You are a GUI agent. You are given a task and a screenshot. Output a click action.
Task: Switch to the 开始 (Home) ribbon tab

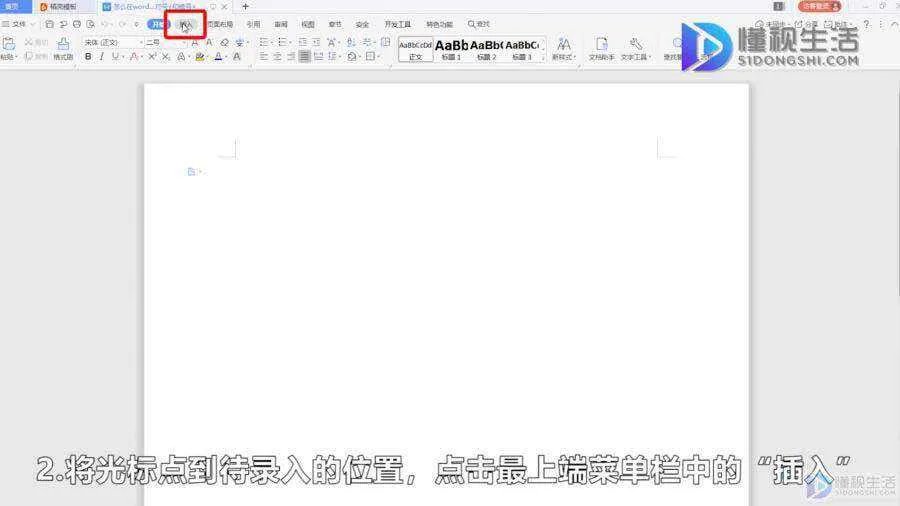coord(158,24)
